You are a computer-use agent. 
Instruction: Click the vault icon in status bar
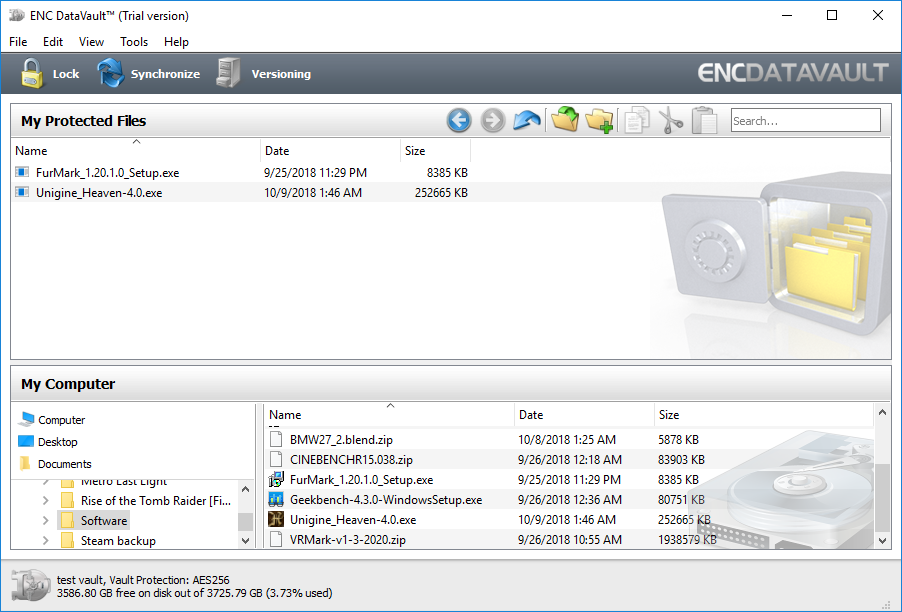(x=30, y=586)
